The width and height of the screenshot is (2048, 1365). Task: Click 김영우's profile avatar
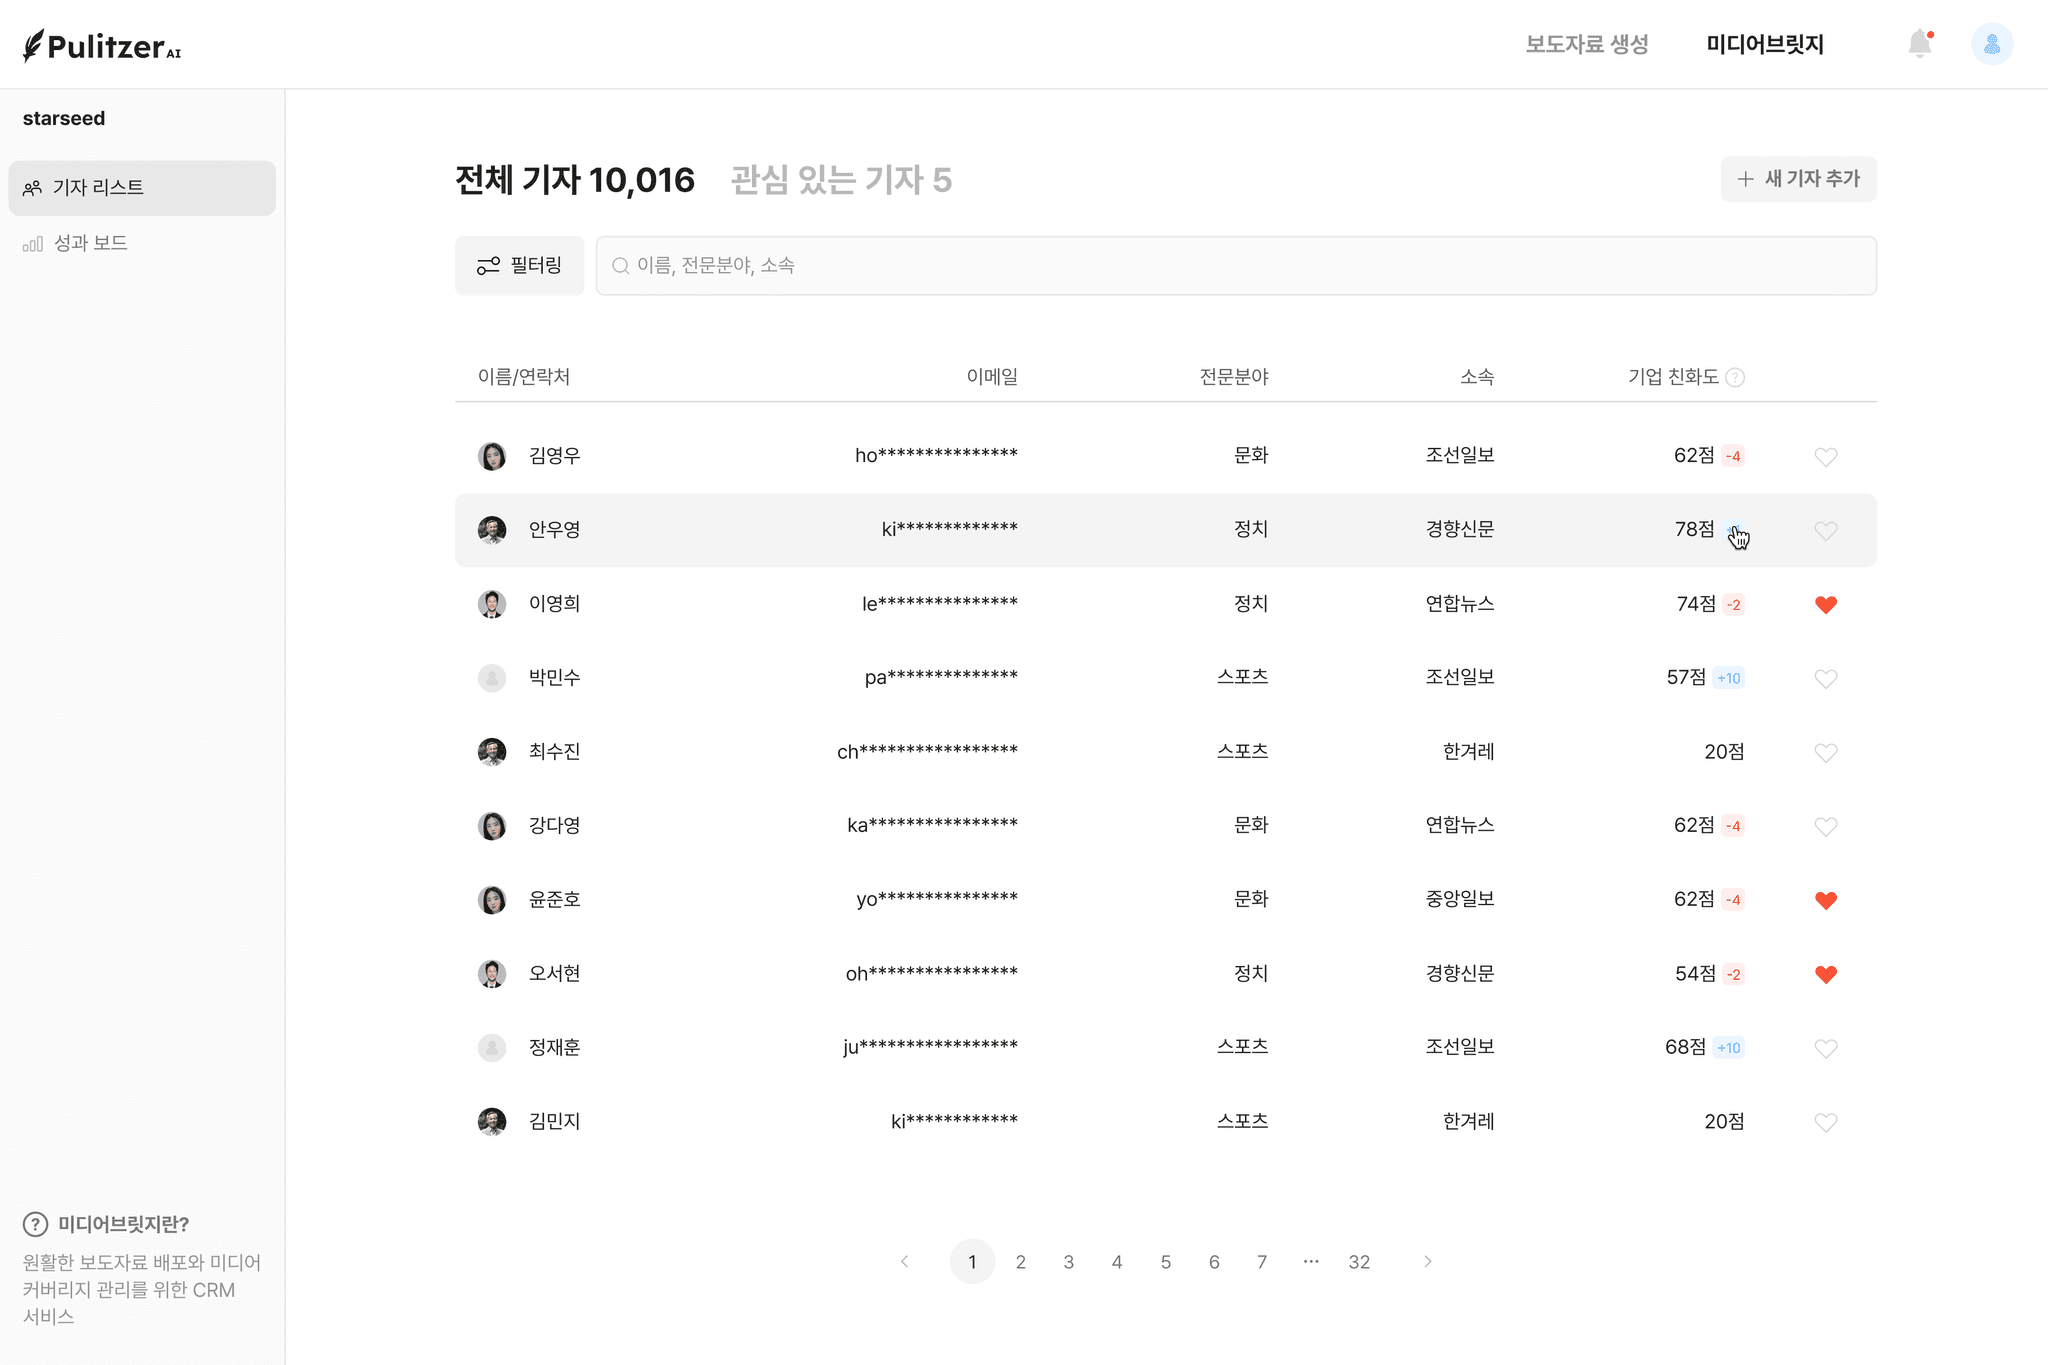tap(492, 456)
